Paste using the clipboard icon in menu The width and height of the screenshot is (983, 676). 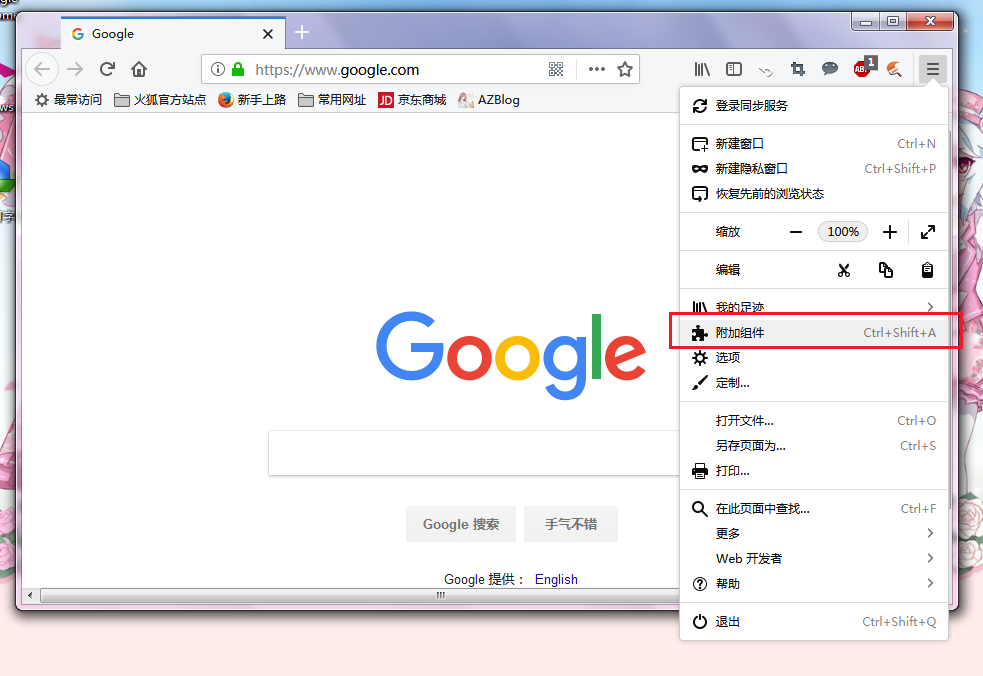pos(927,270)
